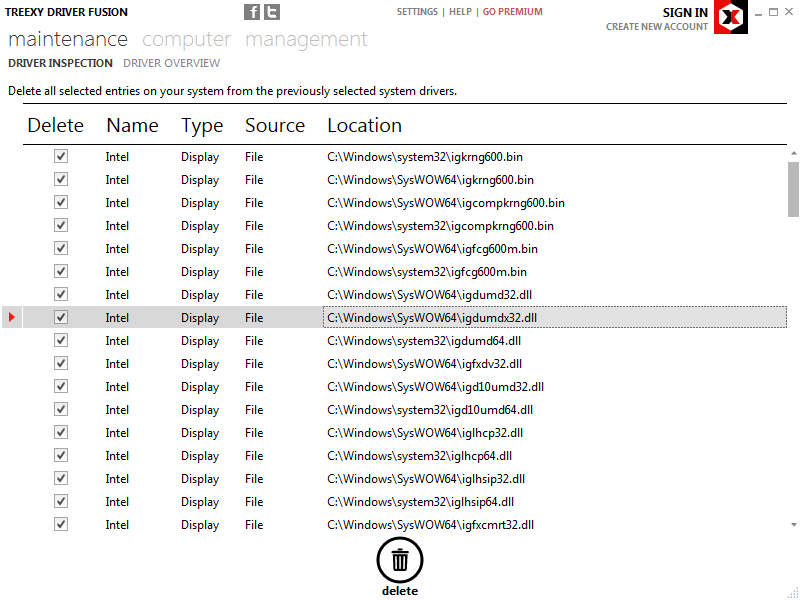Toggle checkbox for iglhcp64.dll
Screen dimensions: 800x600
(x=61, y=455)
